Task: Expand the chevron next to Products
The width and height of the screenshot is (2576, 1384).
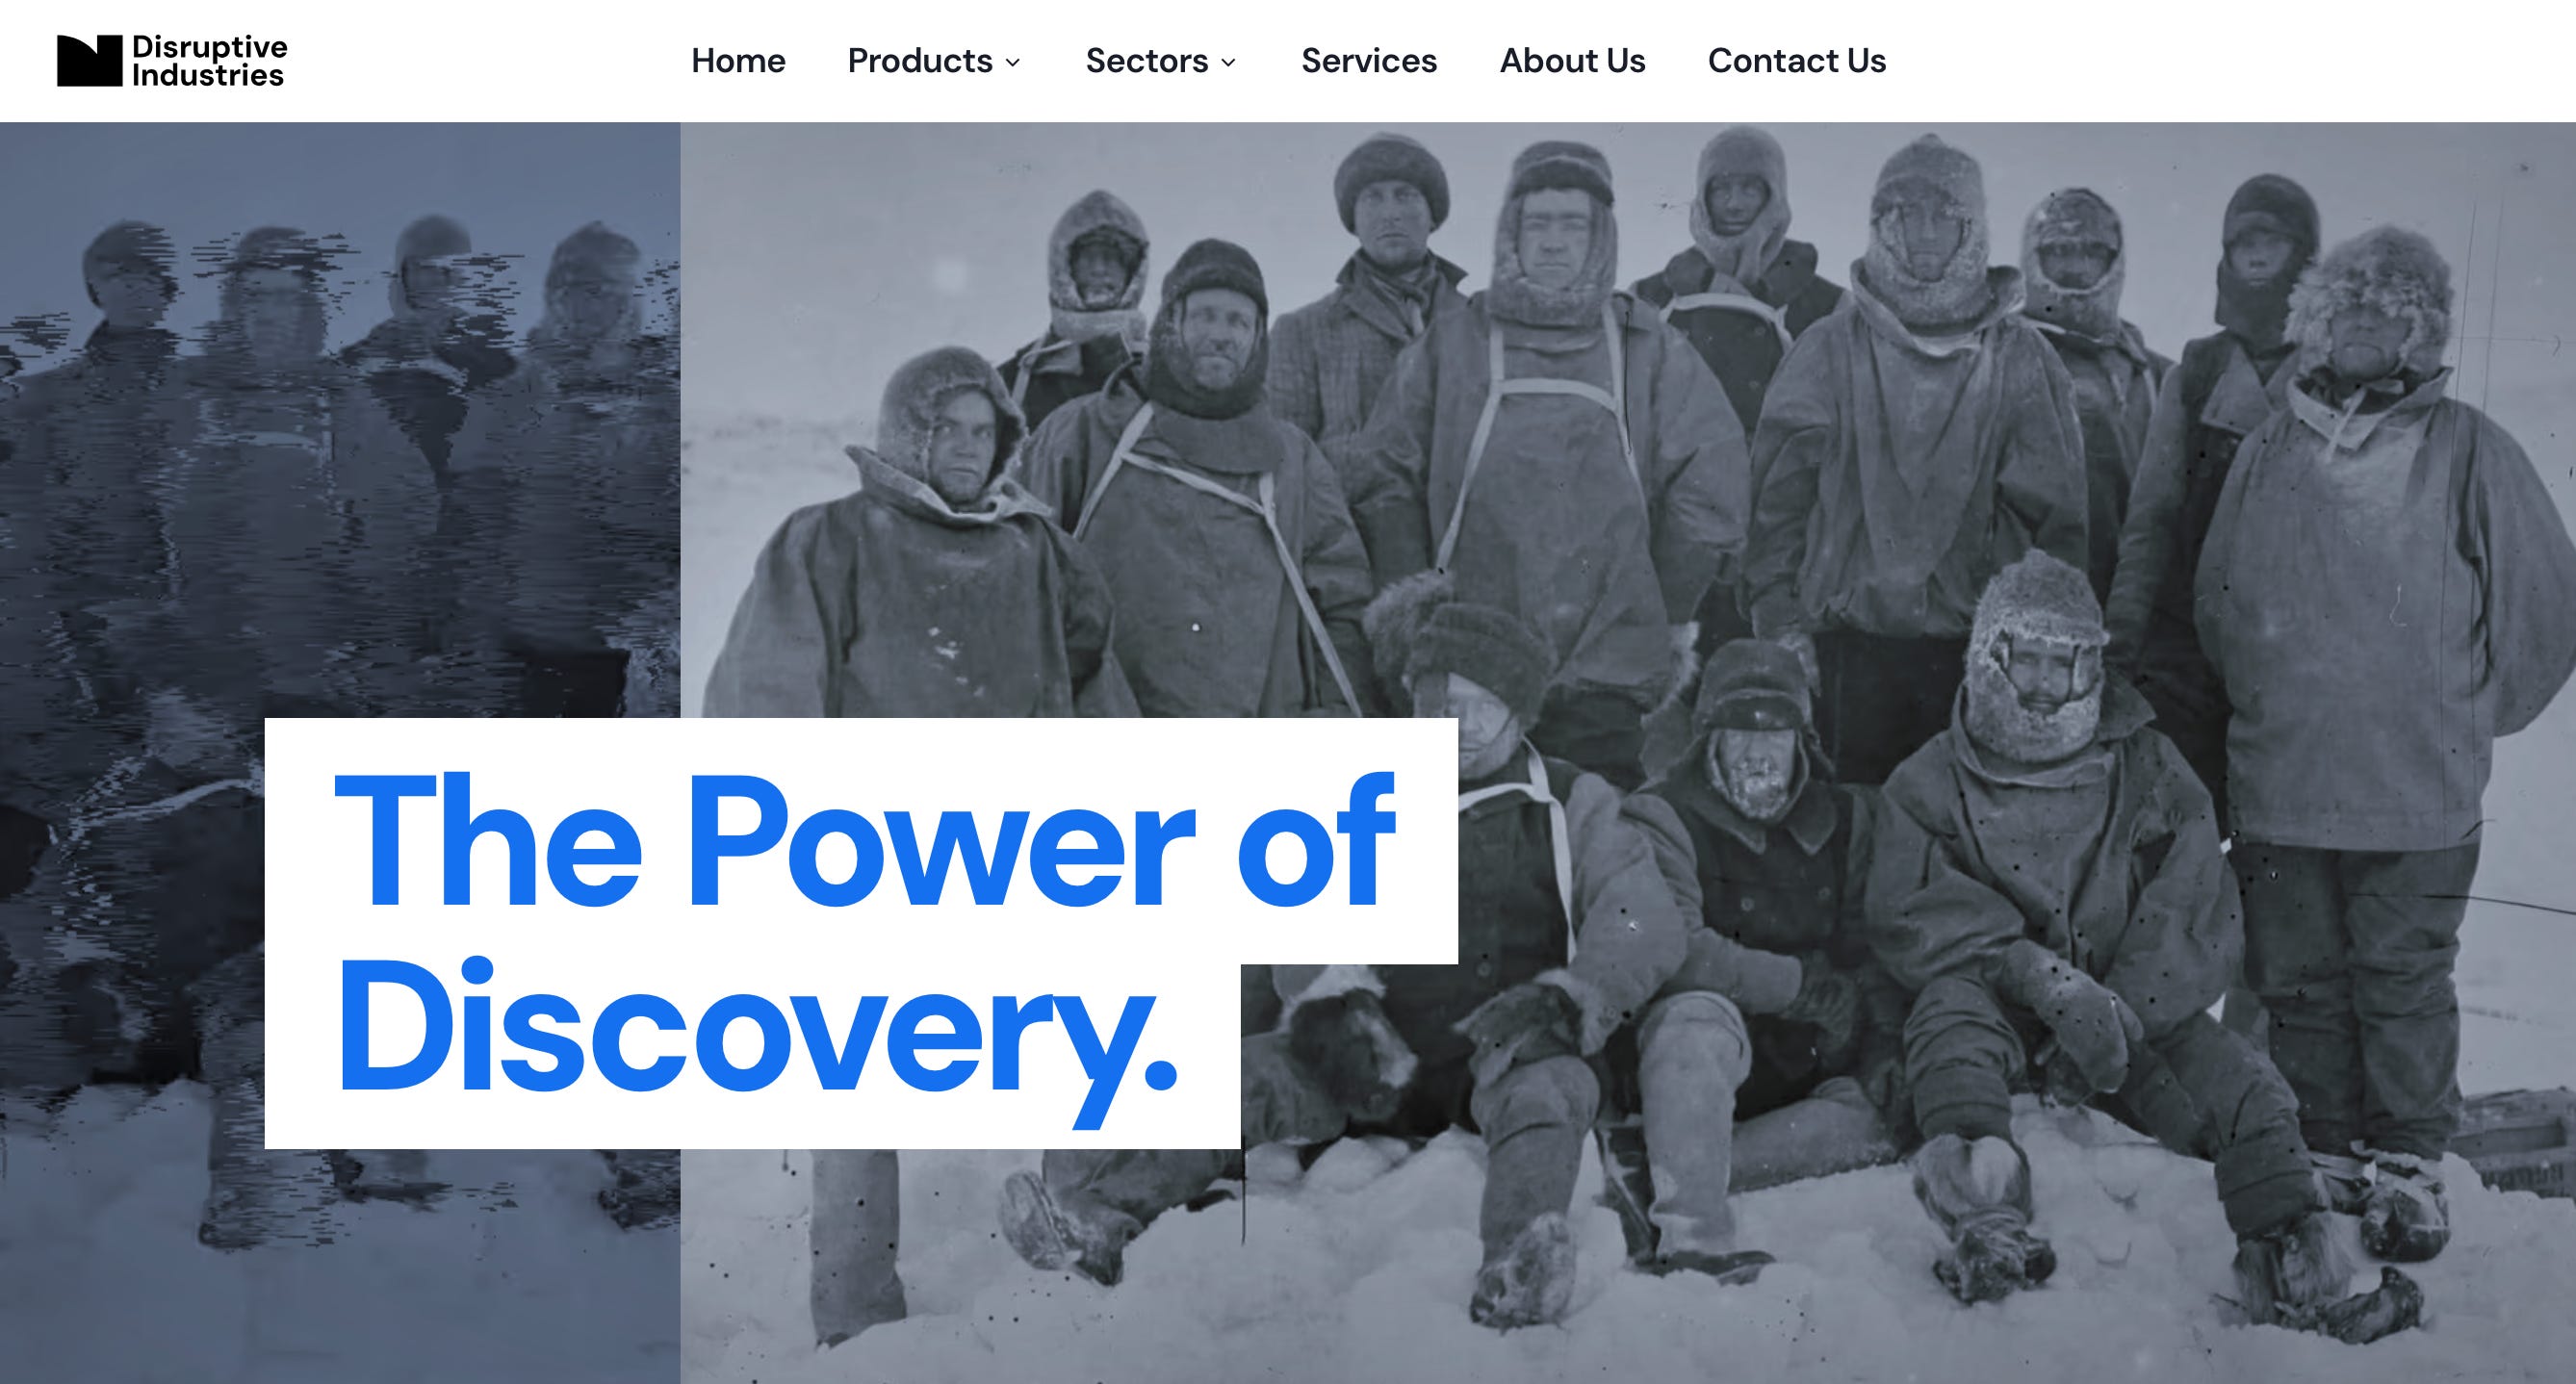Action: 1012,63
